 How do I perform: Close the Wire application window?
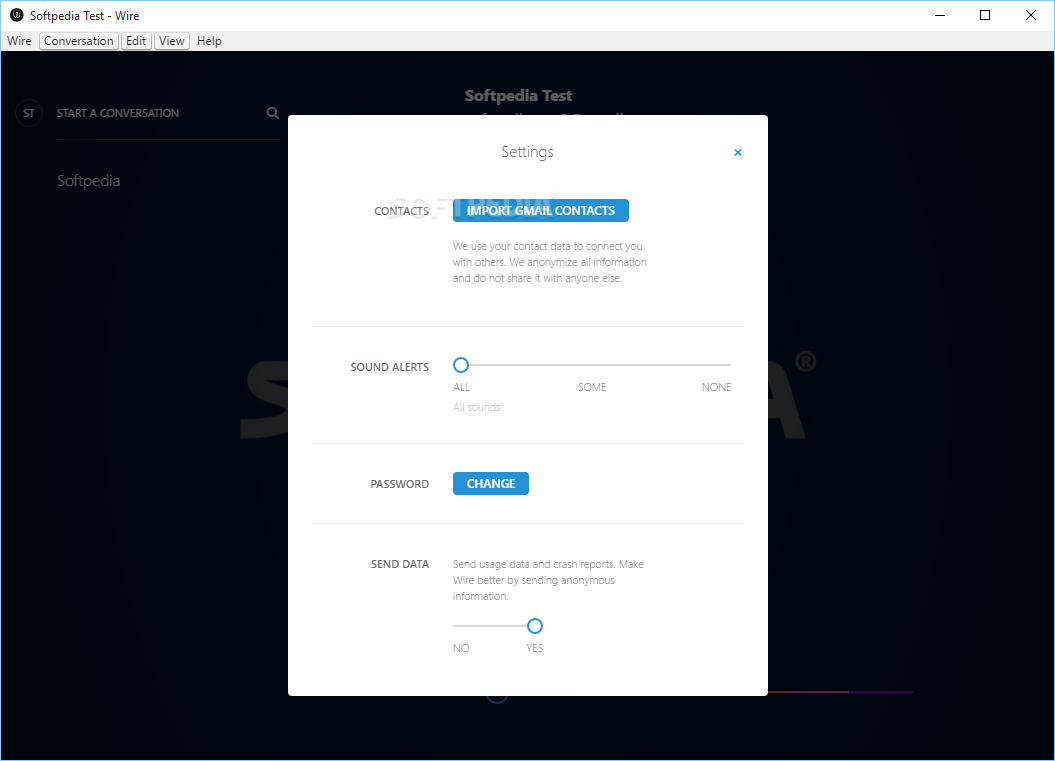[1030, 15]
